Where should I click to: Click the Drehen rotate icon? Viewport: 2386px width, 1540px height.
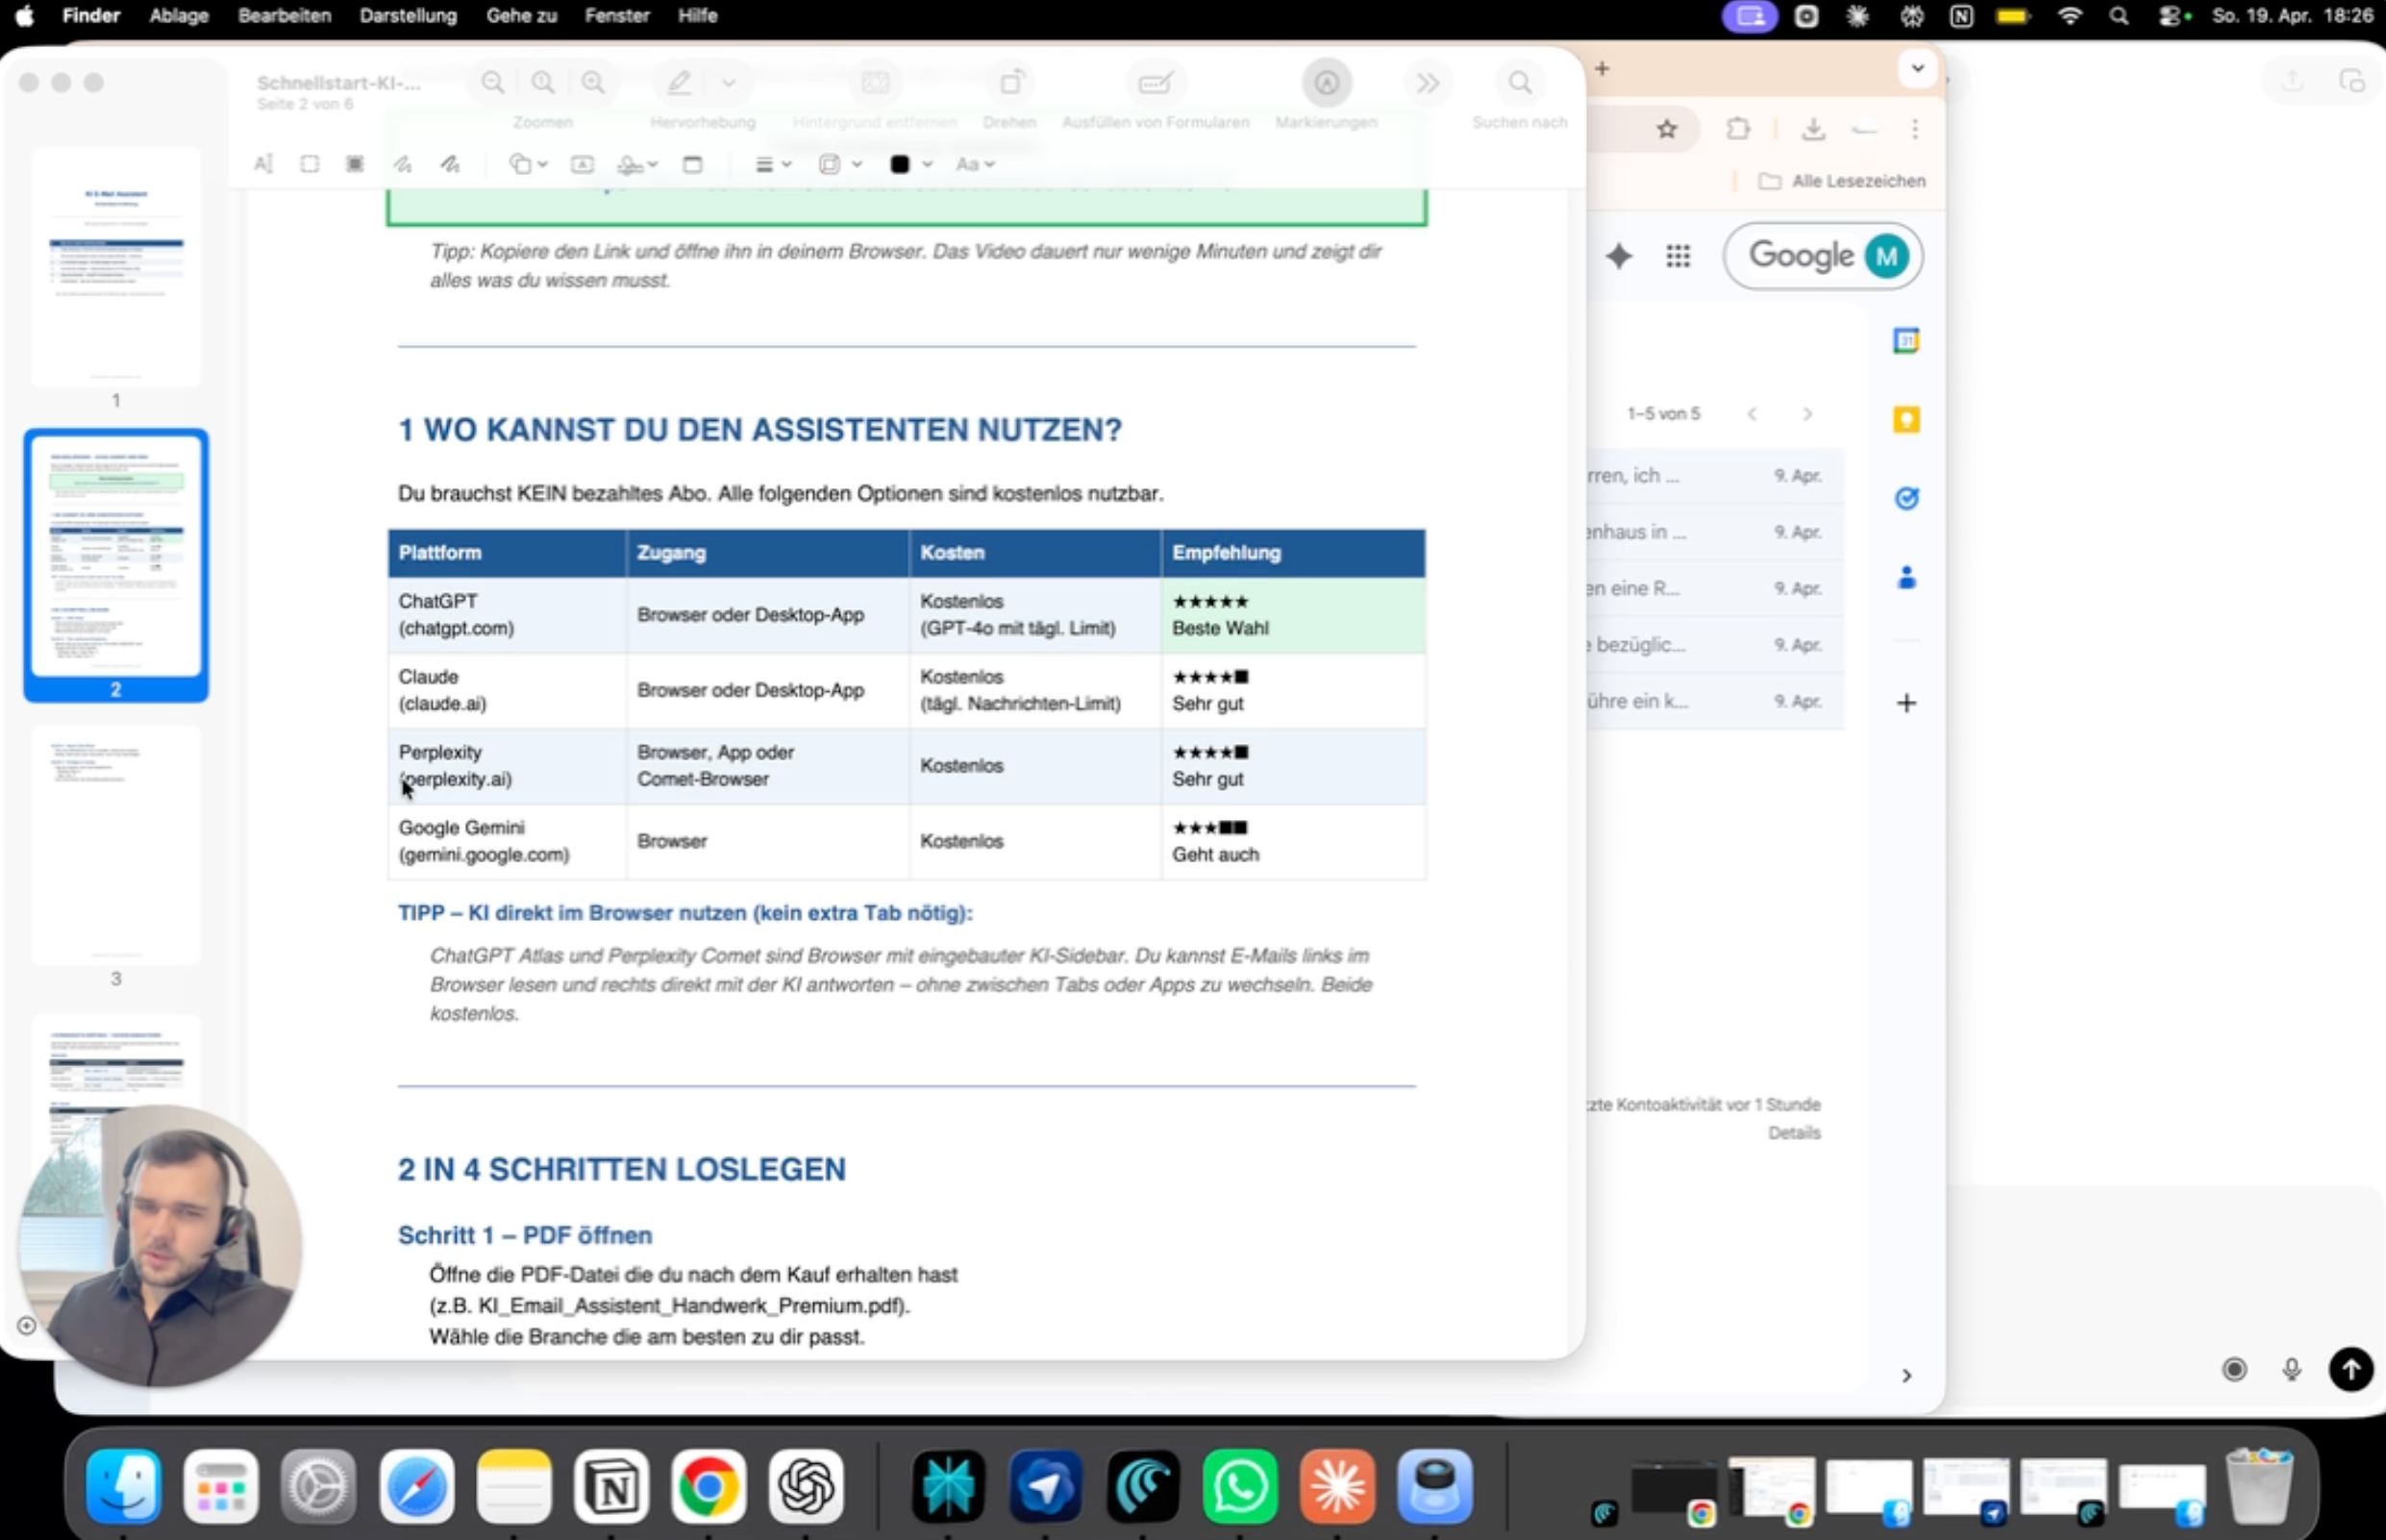pos(1011,83)
